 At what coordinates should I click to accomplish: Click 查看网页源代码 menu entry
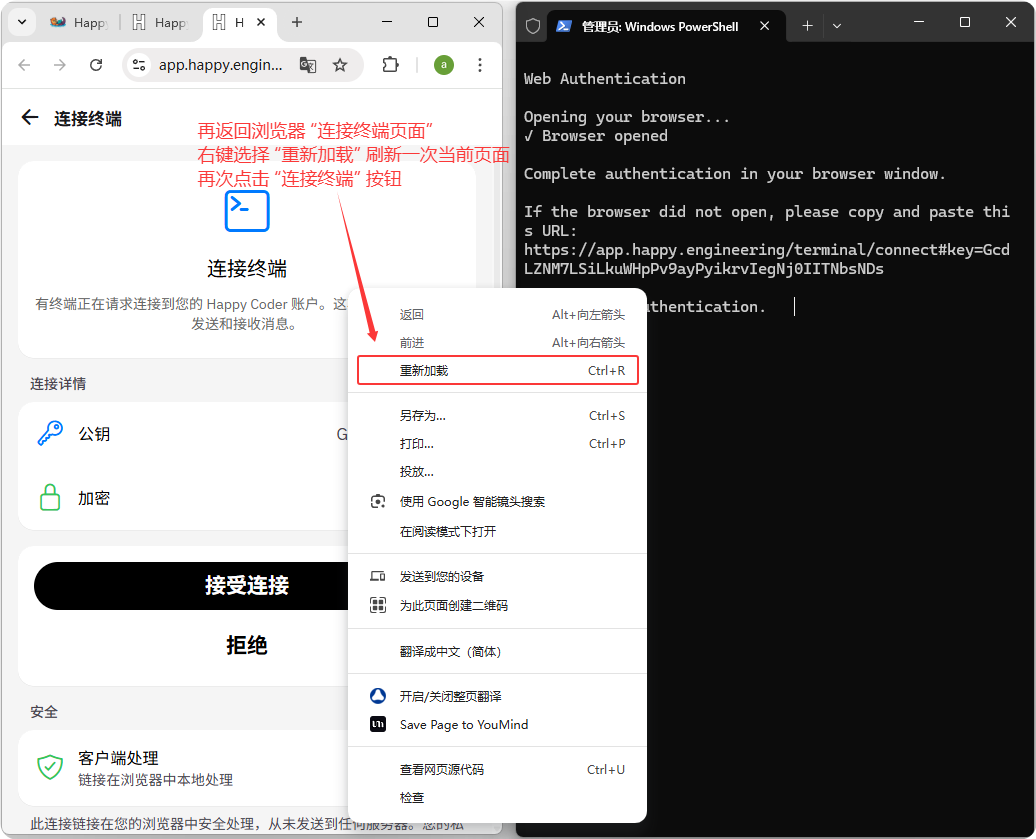442,770
